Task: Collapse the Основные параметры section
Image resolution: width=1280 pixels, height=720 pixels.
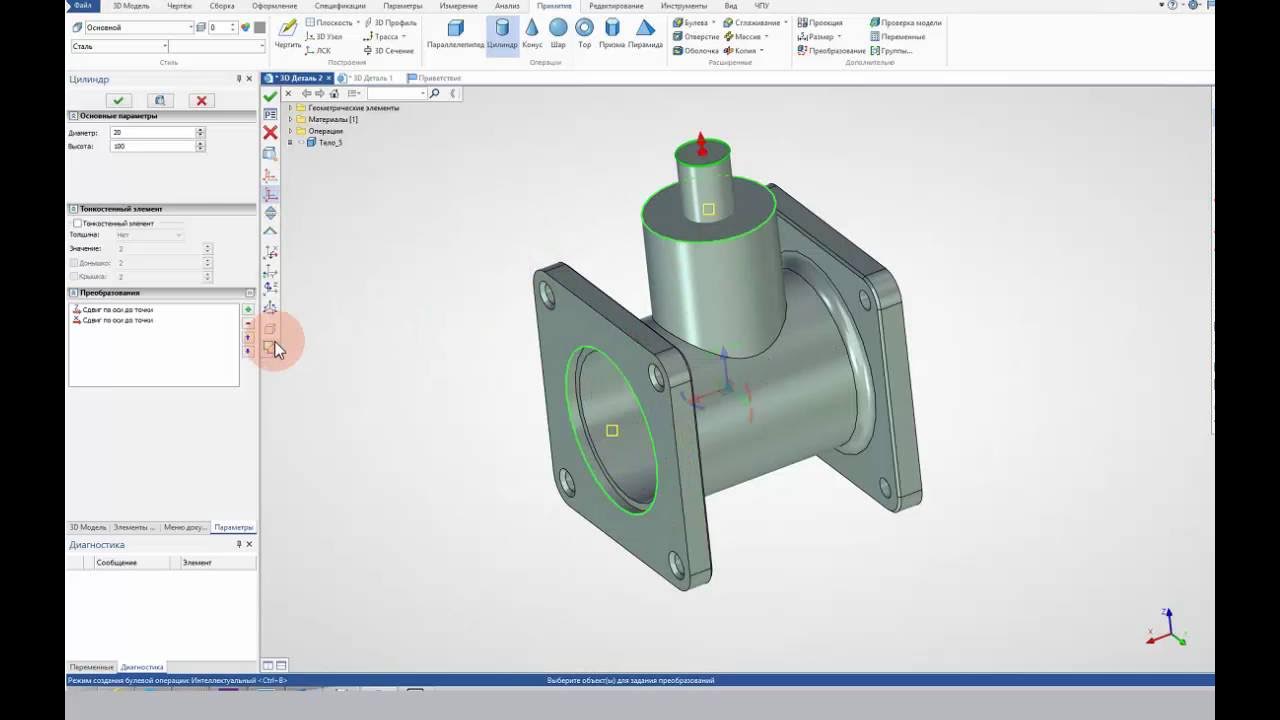Action: 73,116
